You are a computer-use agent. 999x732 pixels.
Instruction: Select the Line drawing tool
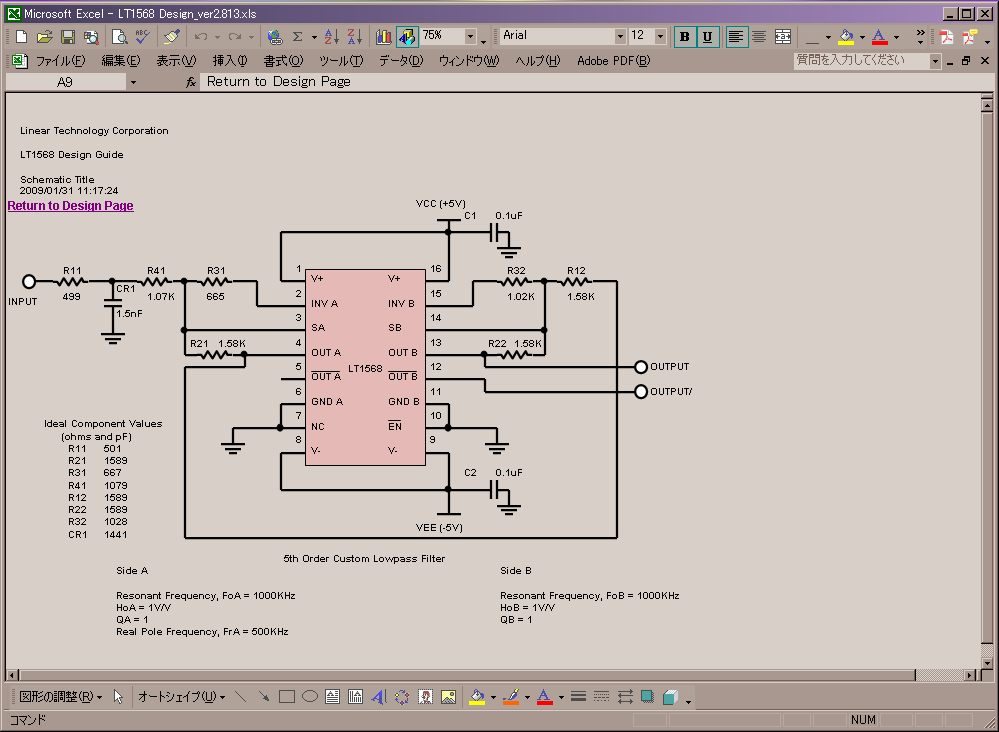coord(240,696)
